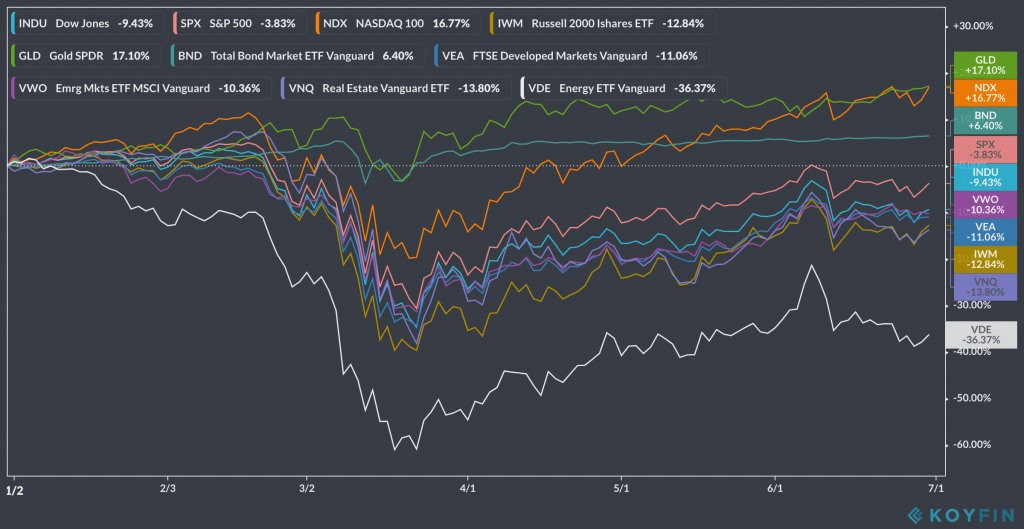The image size is (1024, 529).
Task: Click the 6/1 date on the time axis
Action: 774,489
